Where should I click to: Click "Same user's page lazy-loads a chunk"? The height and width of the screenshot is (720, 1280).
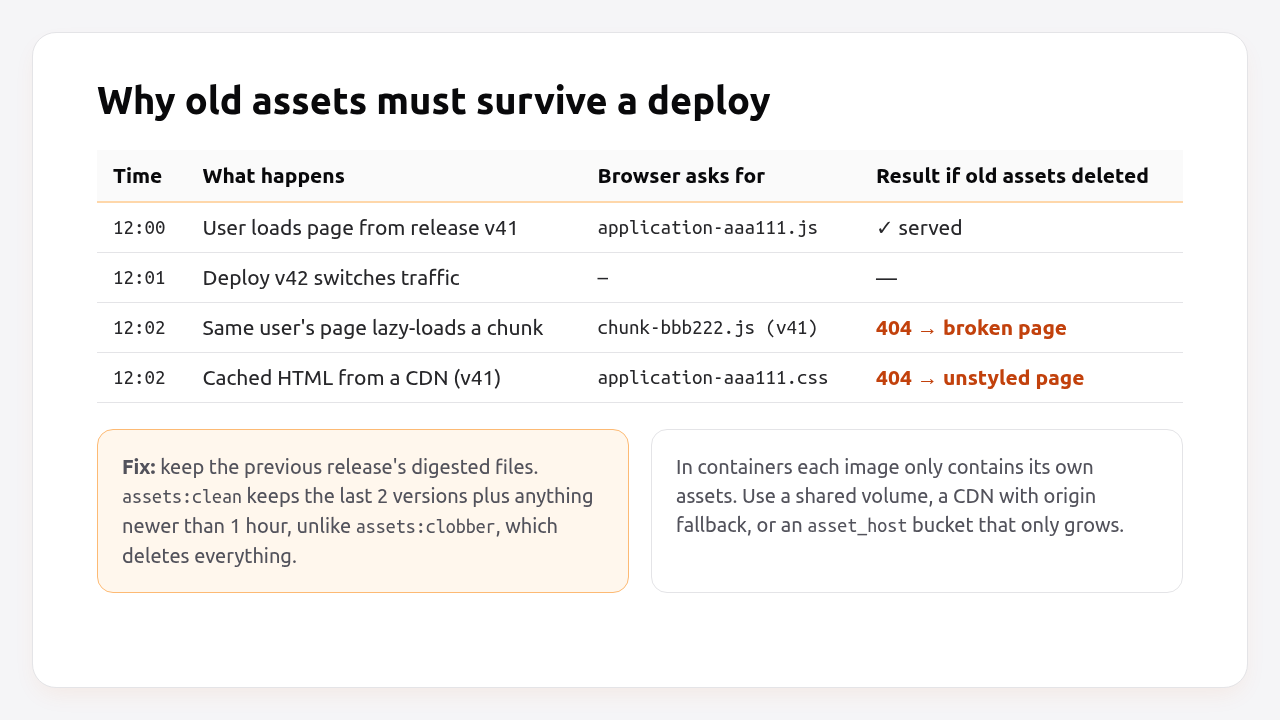pyautogui.click(x=373, y=328)
